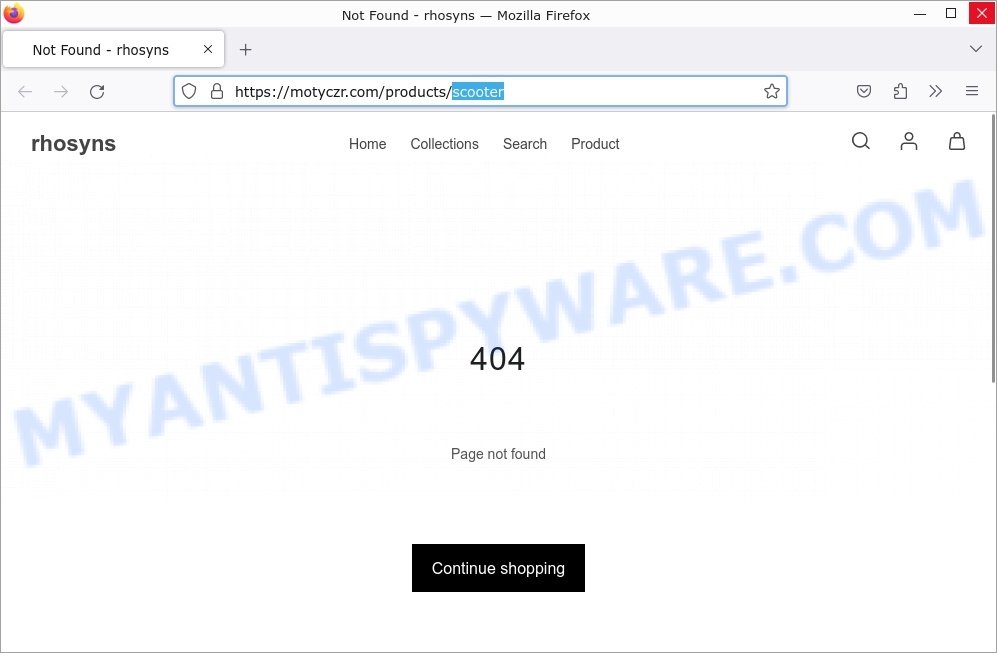997x653 pixels.
Task: Open the Product menu item
Action: [595, 144]
